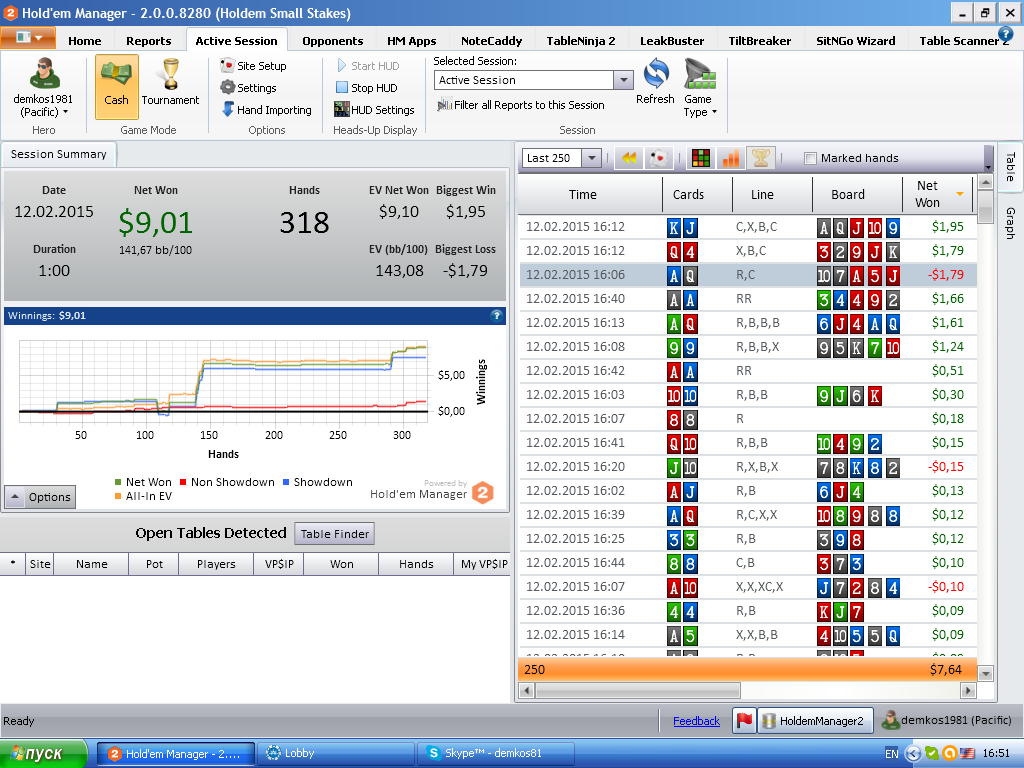Select the 16:06 AQ hand row

tap(748, 275)
